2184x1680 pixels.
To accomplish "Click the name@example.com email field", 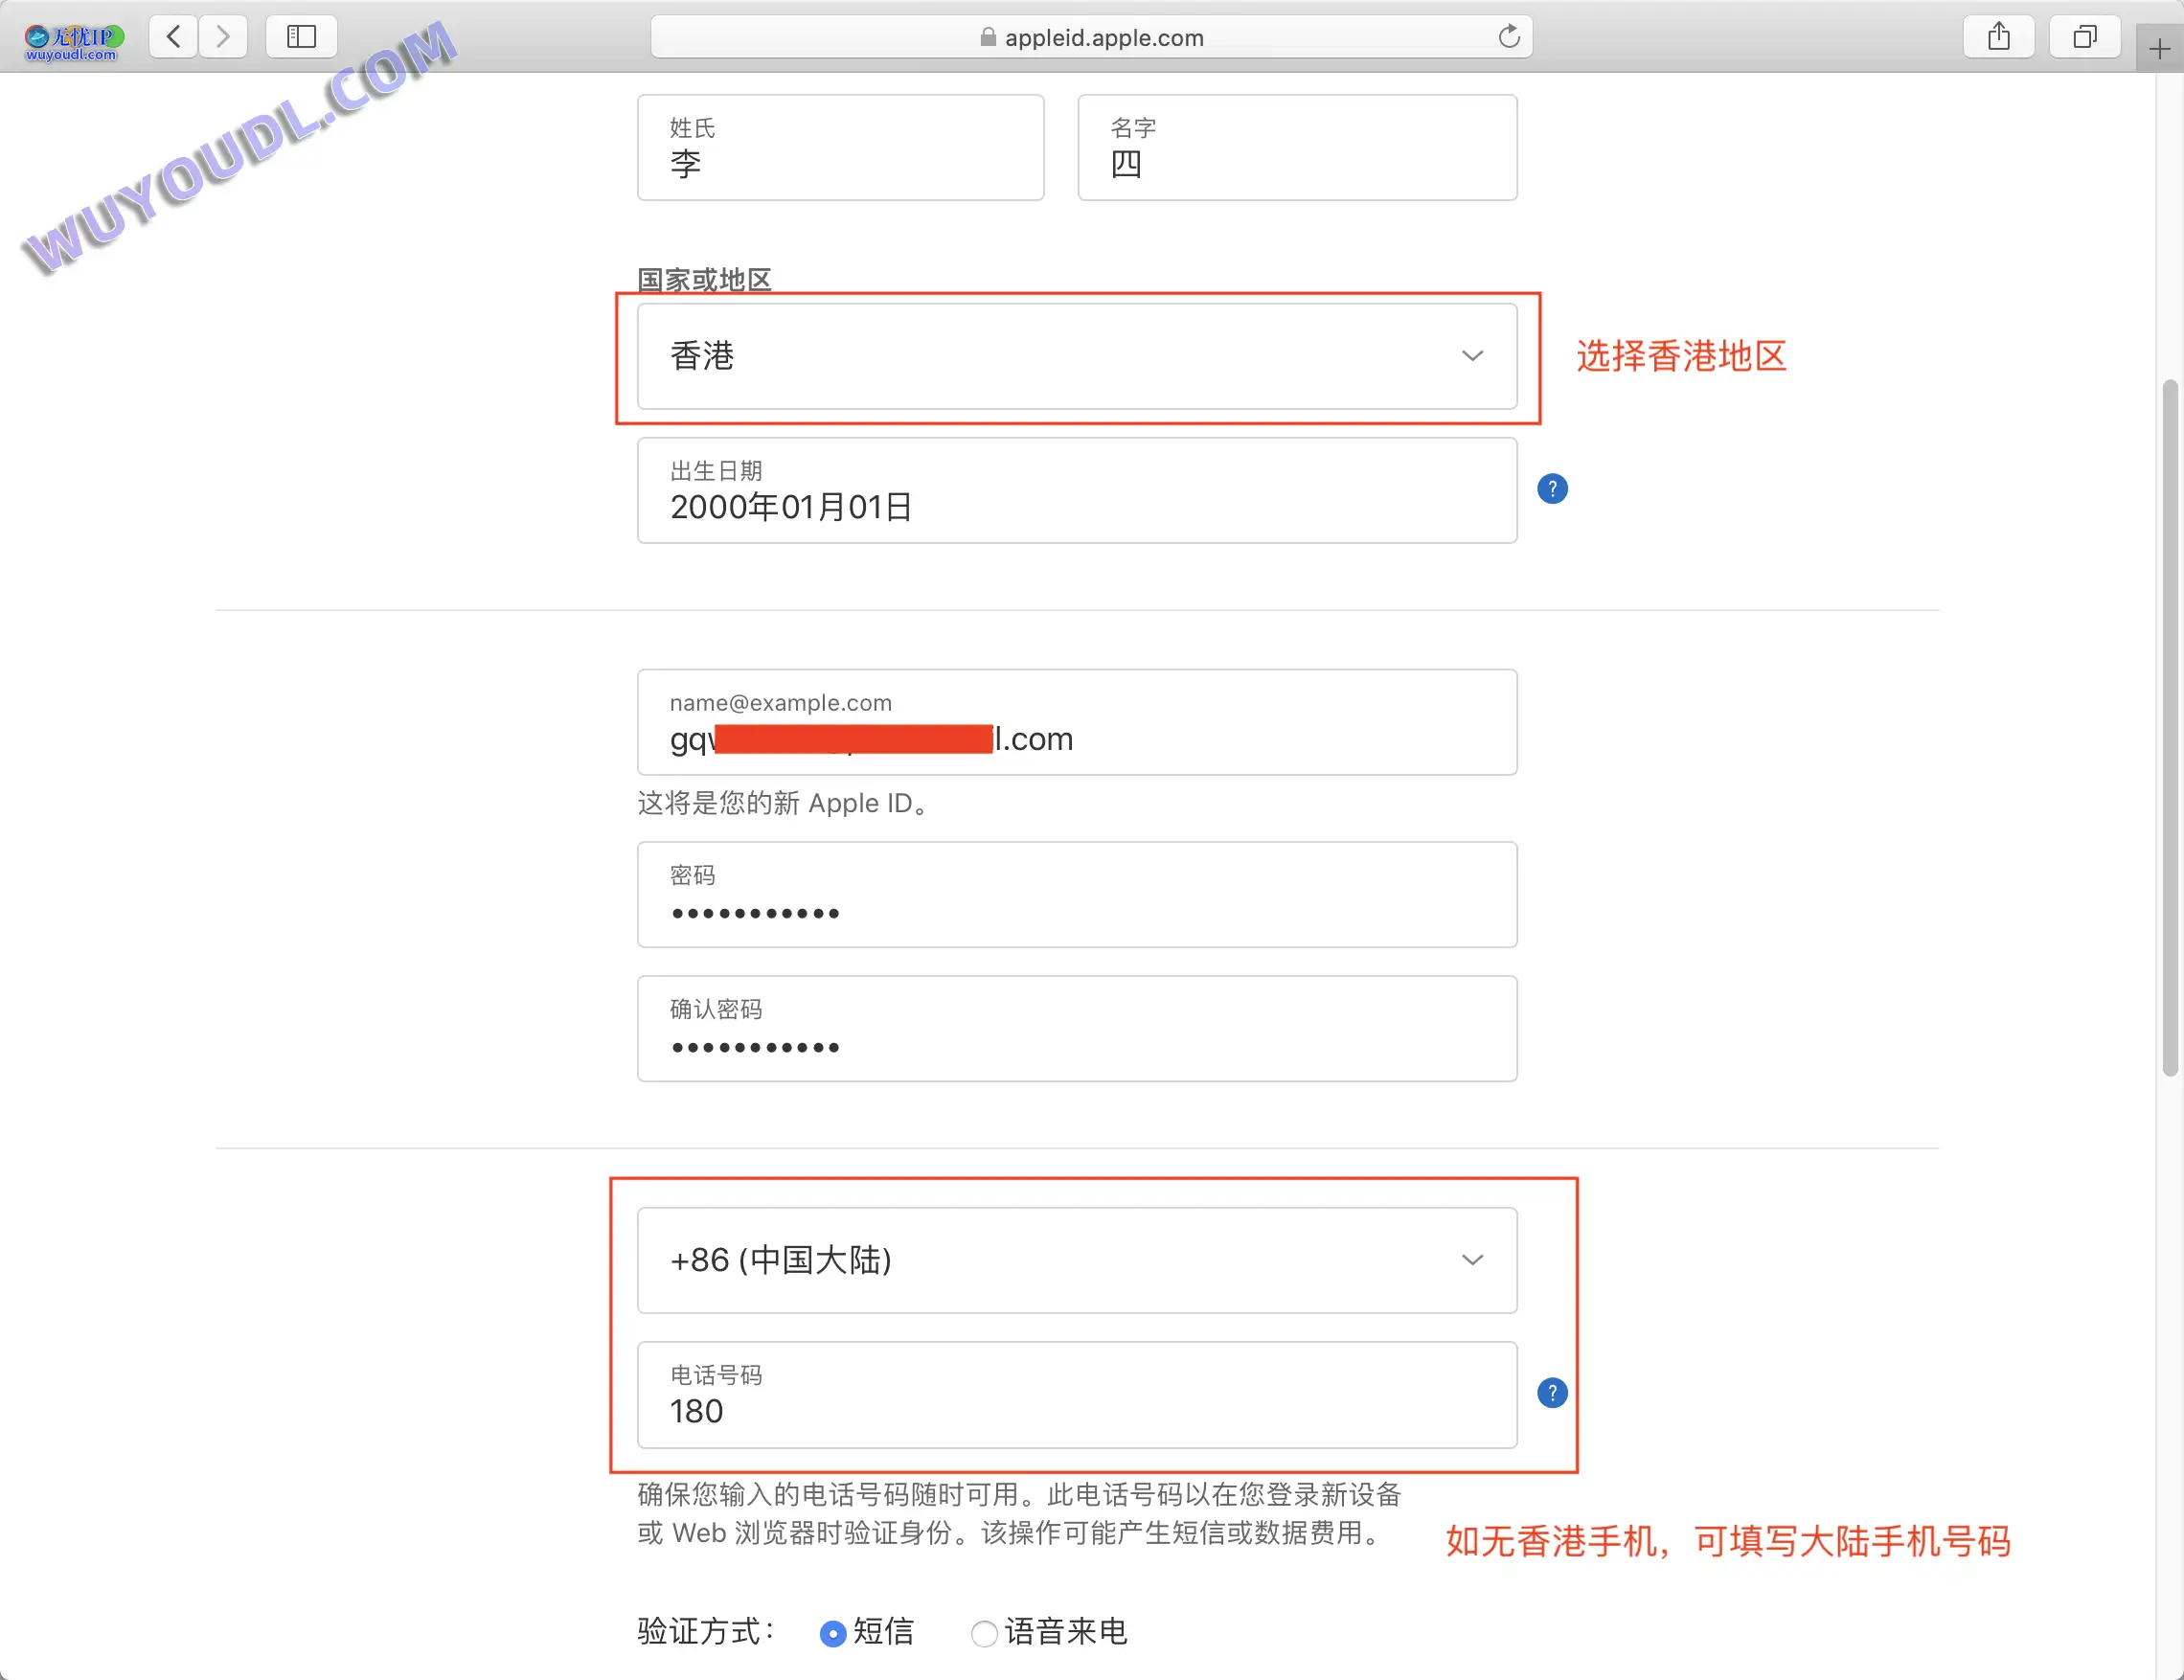I will [x=1077, y=722].
